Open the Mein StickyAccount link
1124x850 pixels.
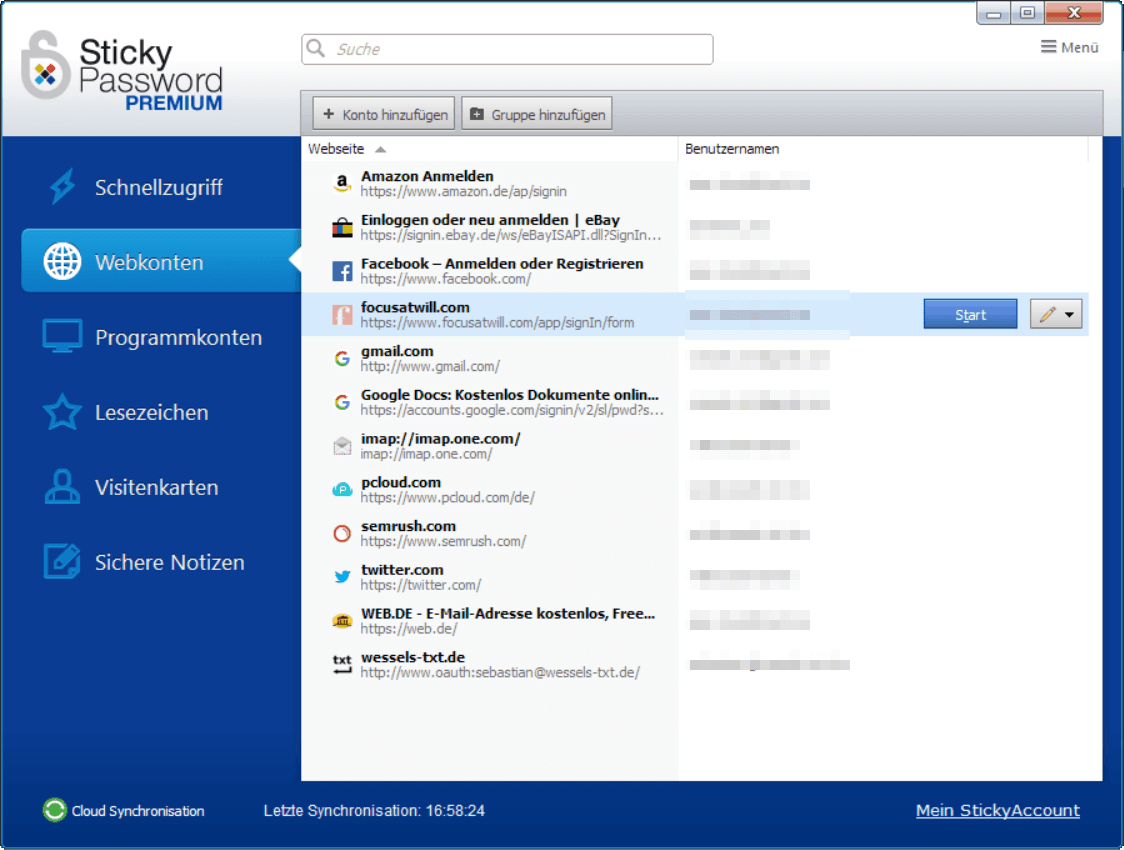(997, 811)
